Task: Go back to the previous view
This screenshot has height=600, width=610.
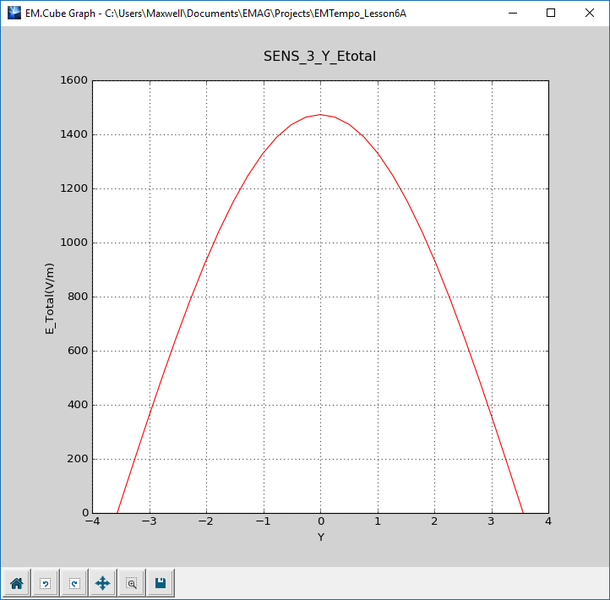Action: (45, 583)
